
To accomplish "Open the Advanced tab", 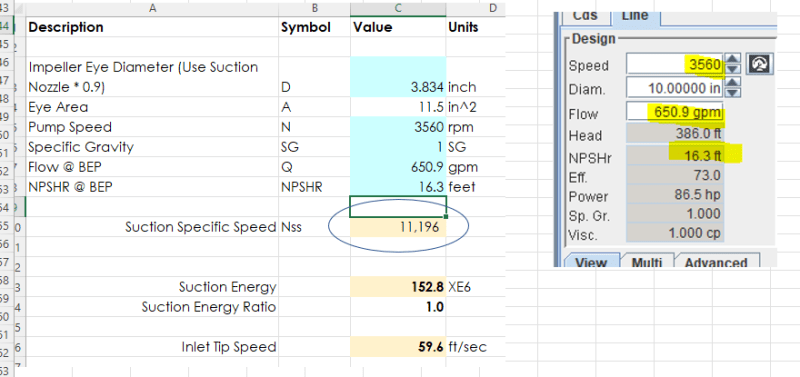I will pos(716,261).
